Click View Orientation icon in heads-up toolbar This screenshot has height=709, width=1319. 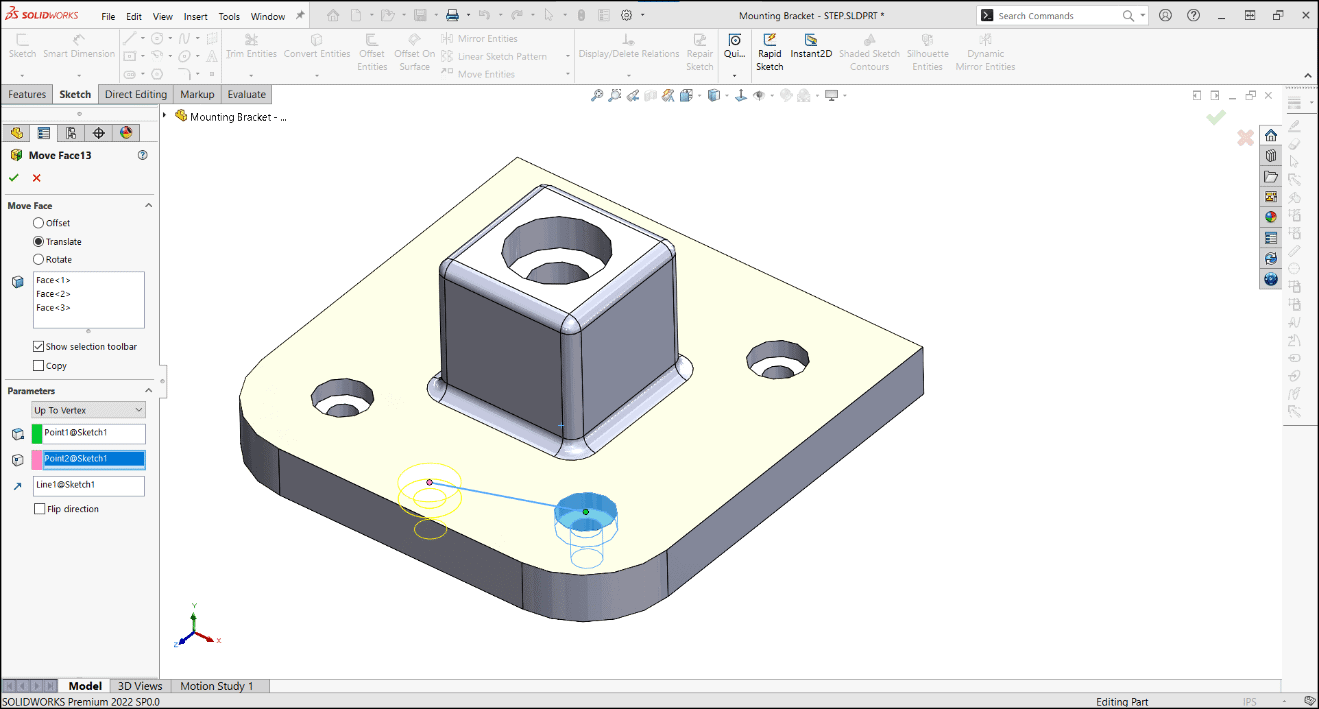tap(687, 95)
